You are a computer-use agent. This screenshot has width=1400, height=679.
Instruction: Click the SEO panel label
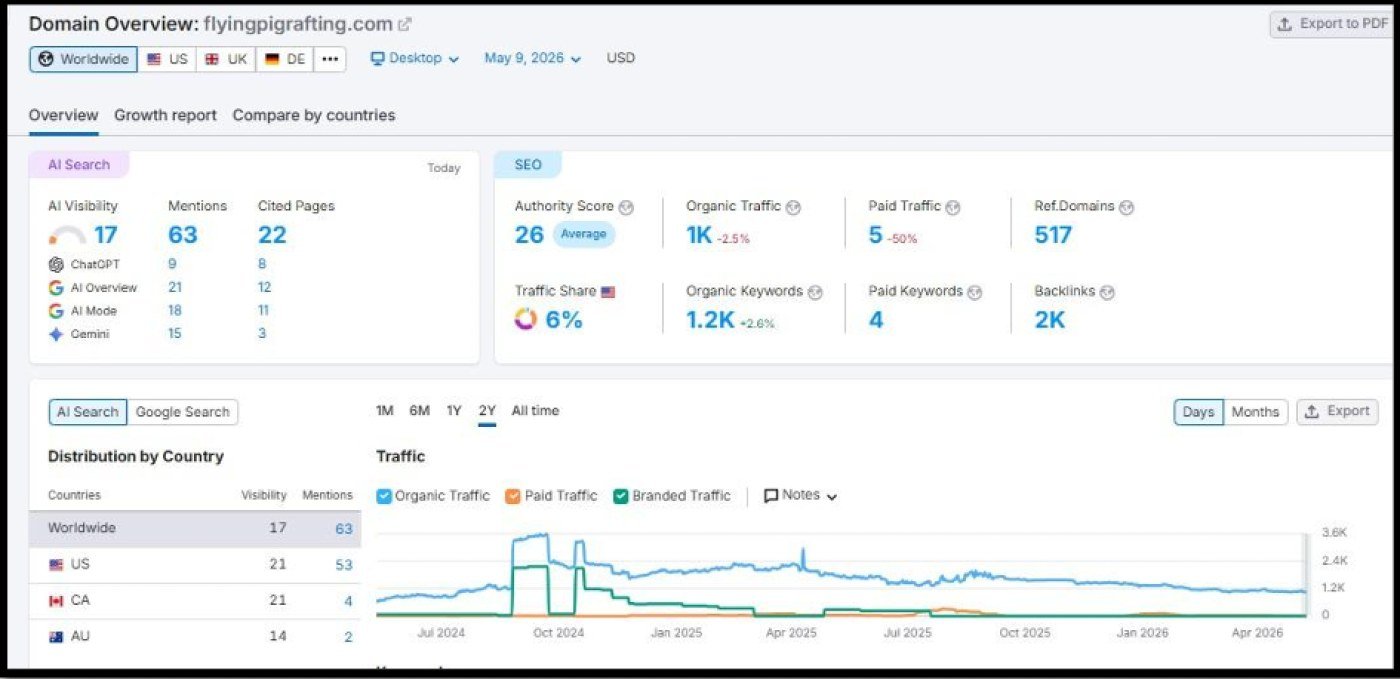click(528, 165)
